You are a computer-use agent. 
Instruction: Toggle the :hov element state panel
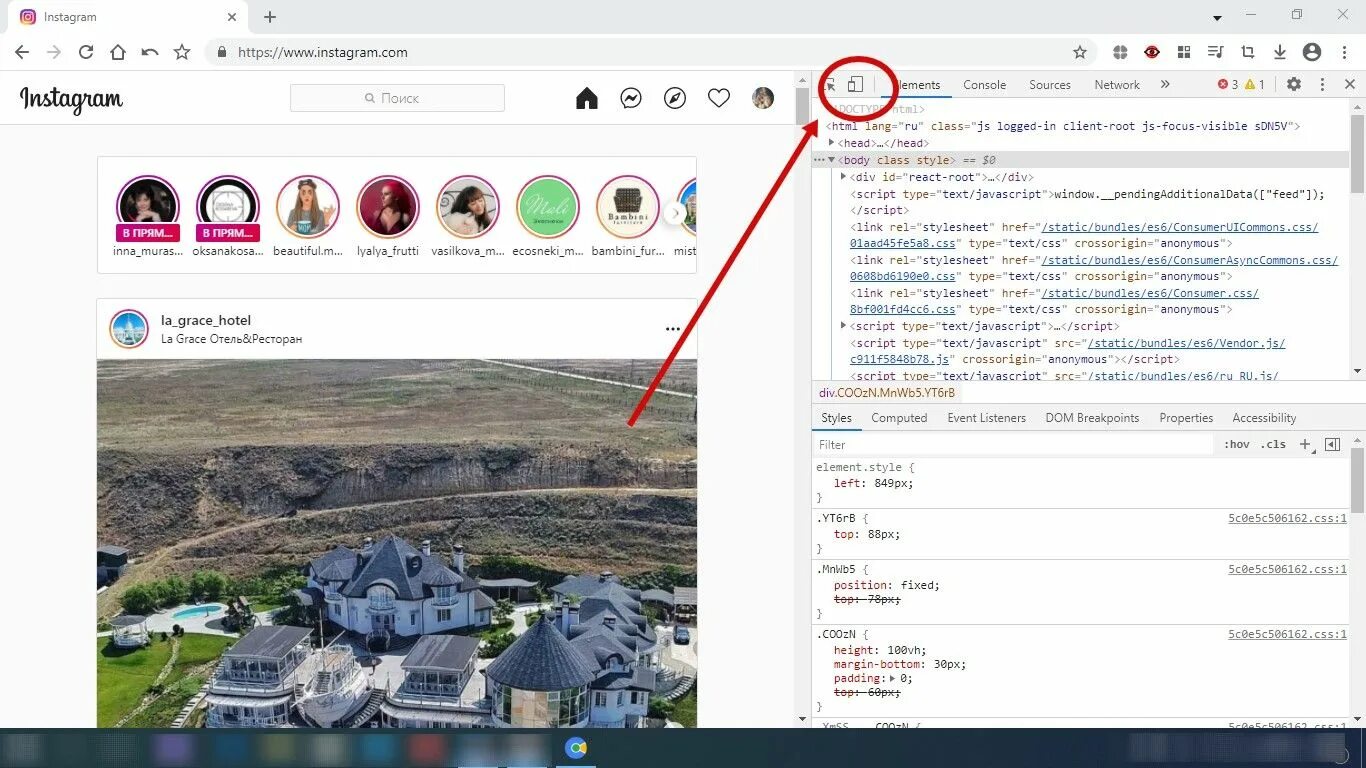pos(1237,445)
